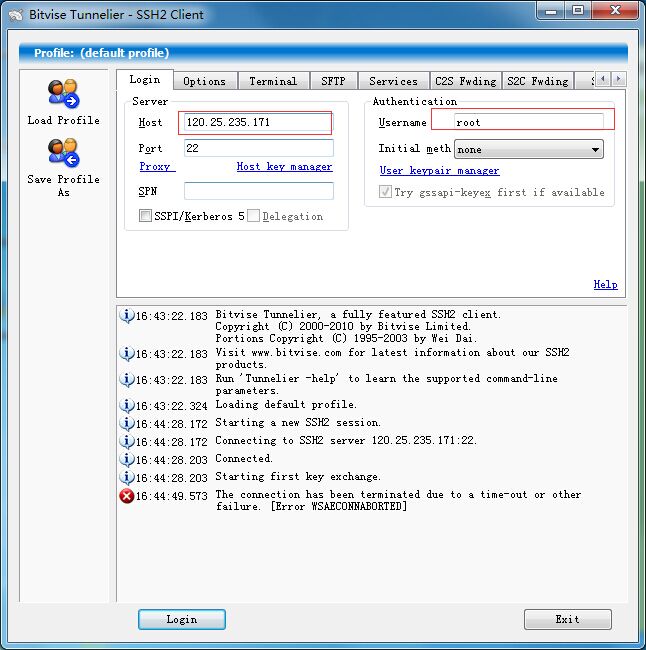646x650 pixels.
Task: Open the Host key manager link
Action: 284,167
